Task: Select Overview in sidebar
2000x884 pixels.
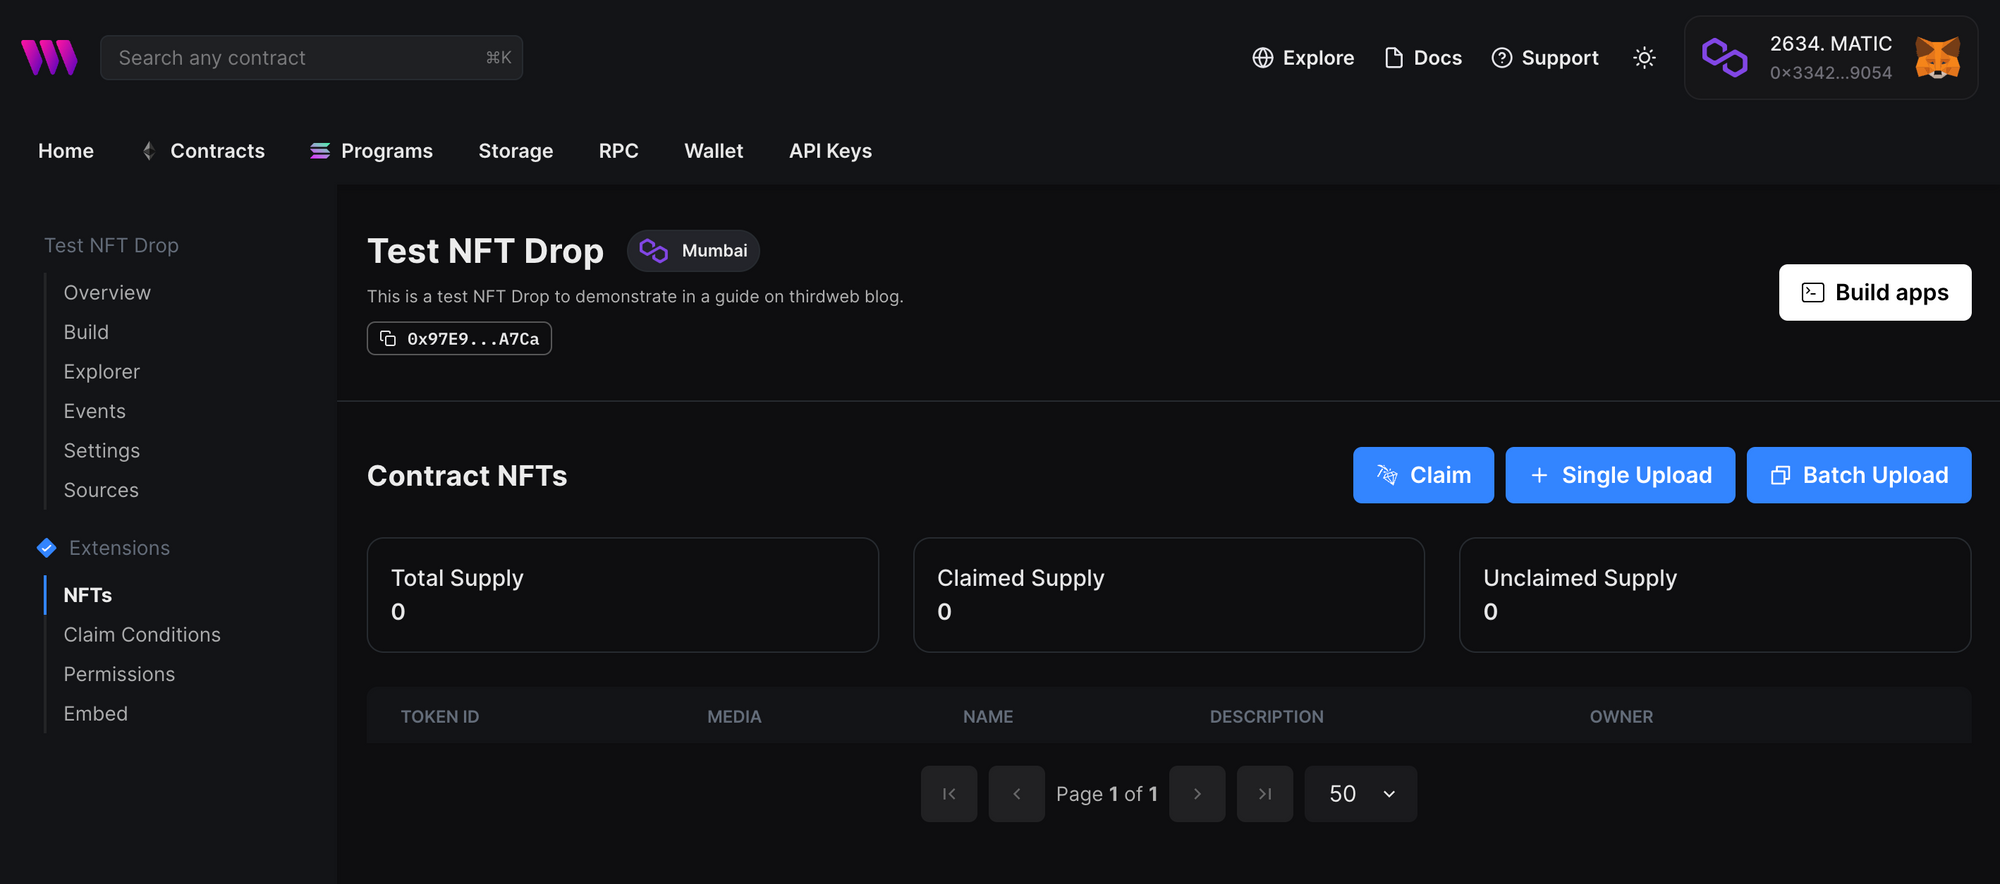Action: tap(107, 293)
